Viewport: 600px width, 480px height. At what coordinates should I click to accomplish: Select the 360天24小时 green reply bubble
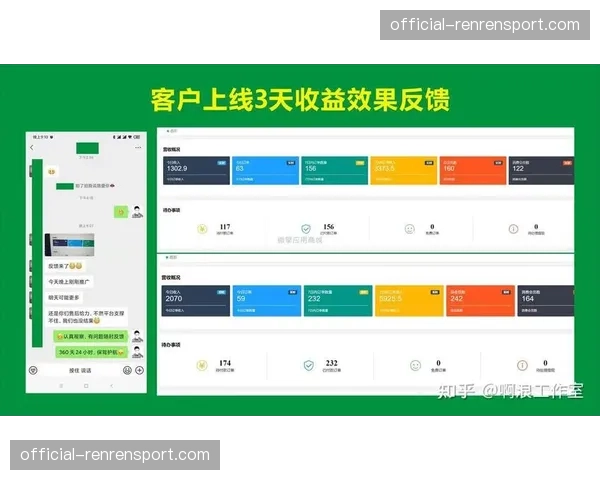click(x=91, y=352)
